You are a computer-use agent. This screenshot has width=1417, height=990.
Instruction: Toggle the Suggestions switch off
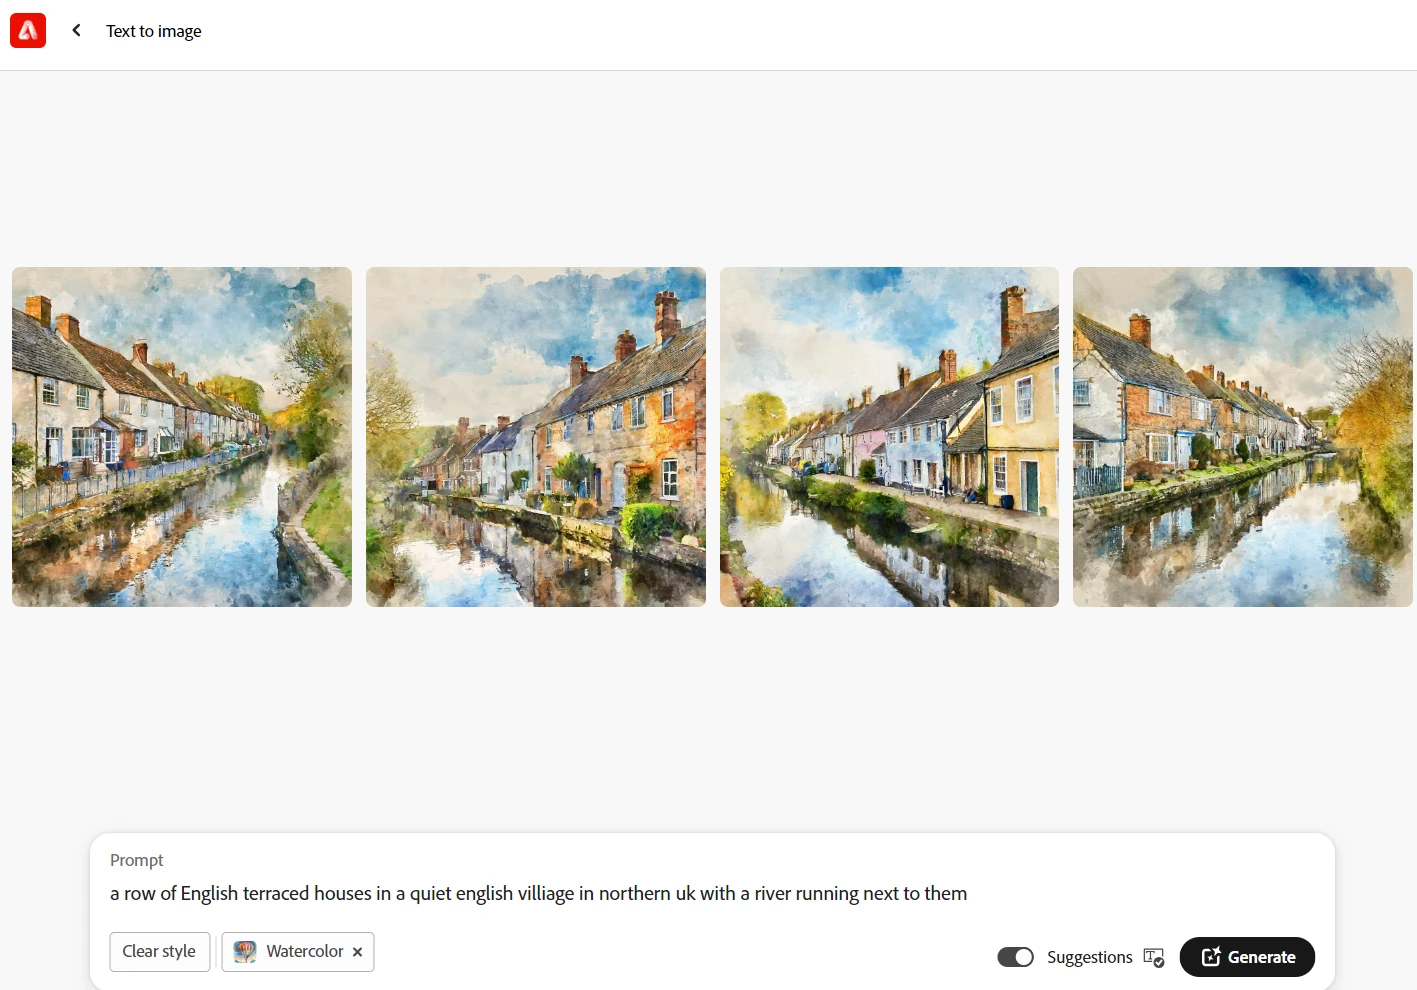coord(1015,958)
